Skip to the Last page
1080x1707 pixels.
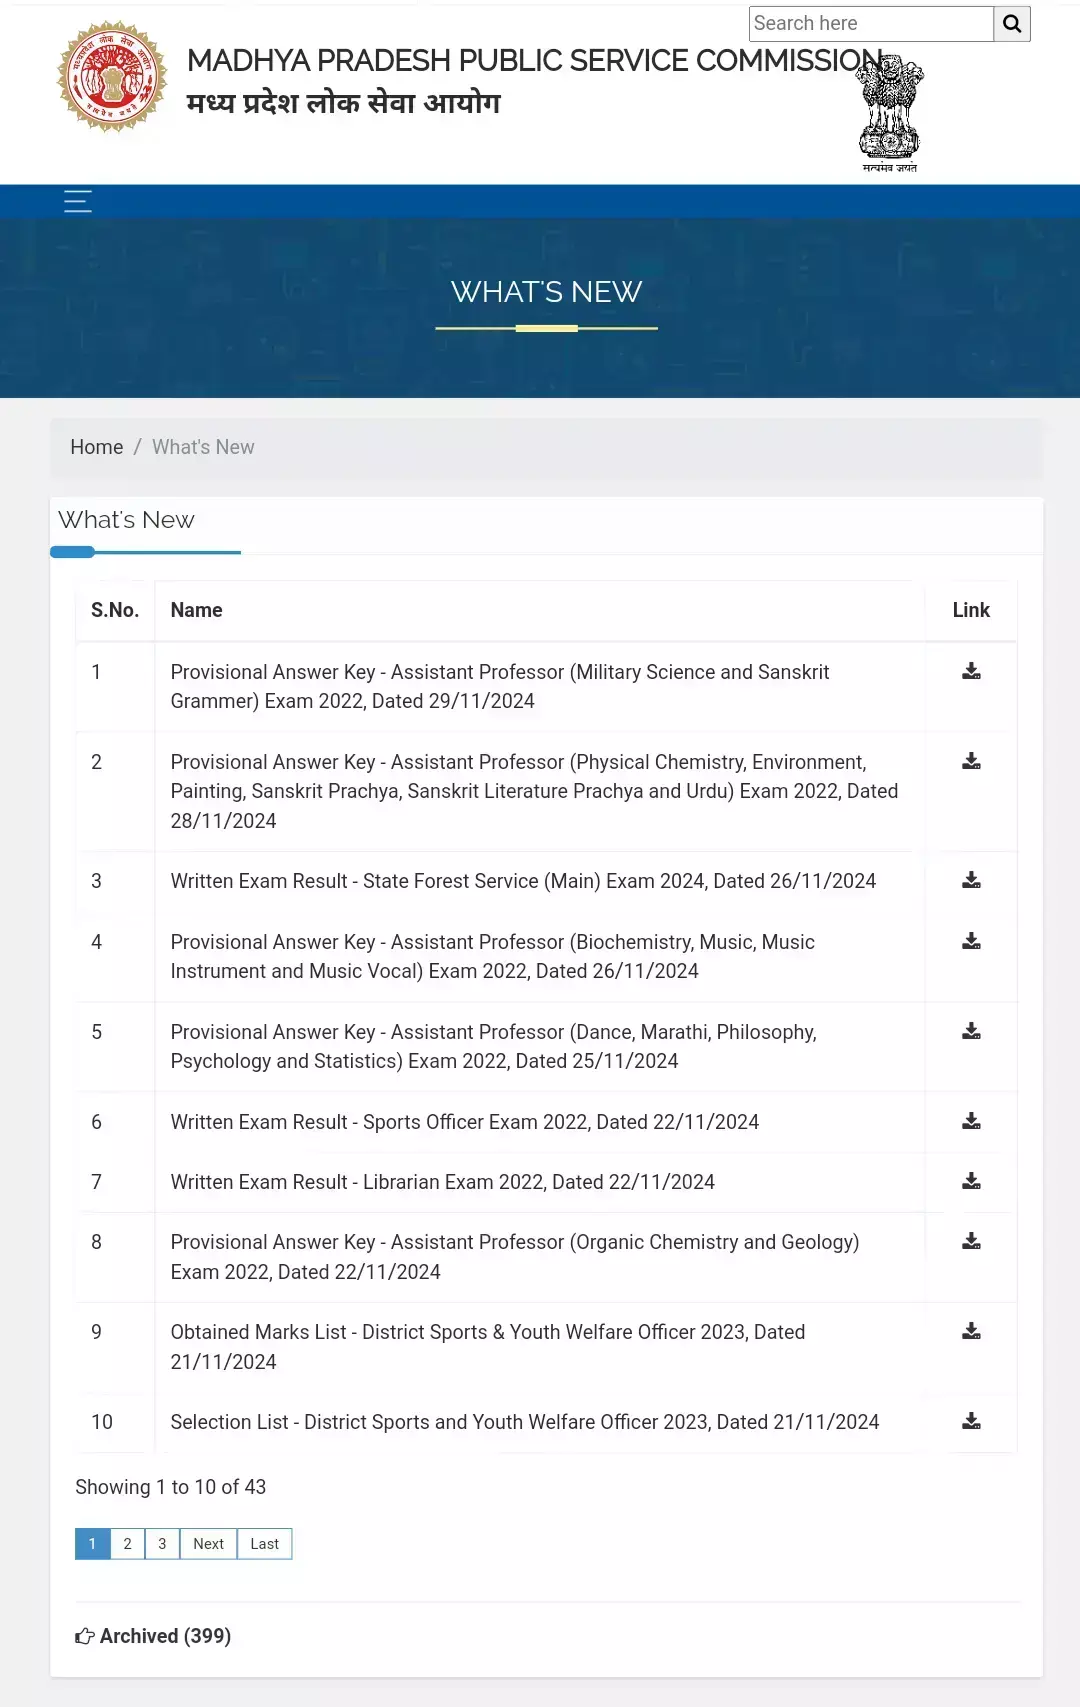pyautogui.click(x=264, y=1544)
